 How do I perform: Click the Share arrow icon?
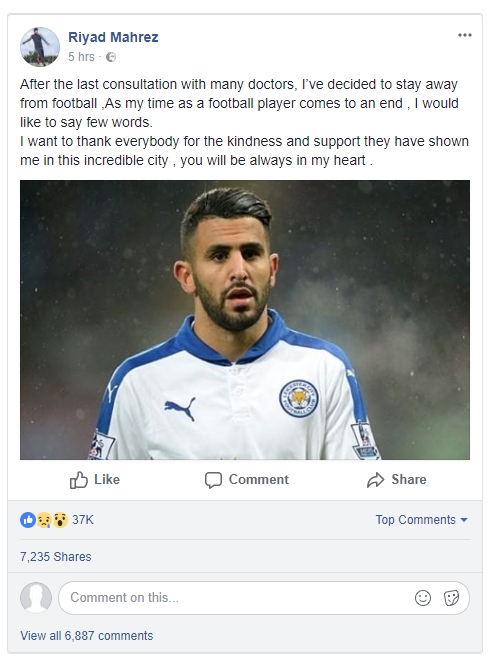point(375,480)
